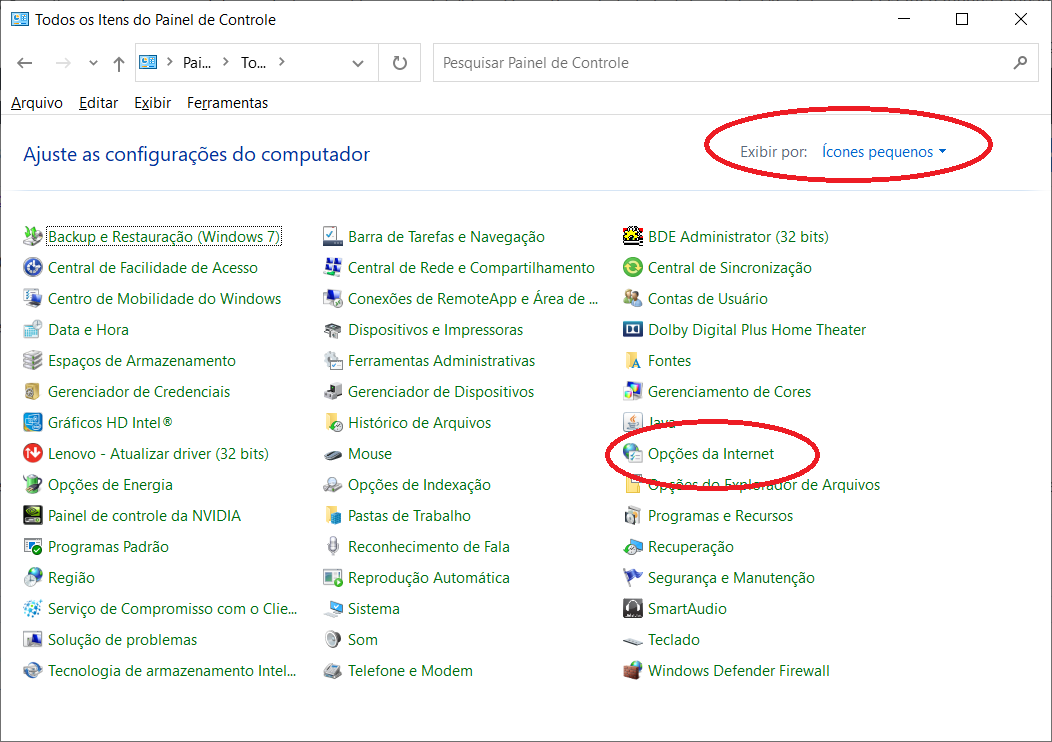This screenshot has width=1052, height=742.
Task: Expand the chevron after the To... breadcrumb
Action: (282, 62)
